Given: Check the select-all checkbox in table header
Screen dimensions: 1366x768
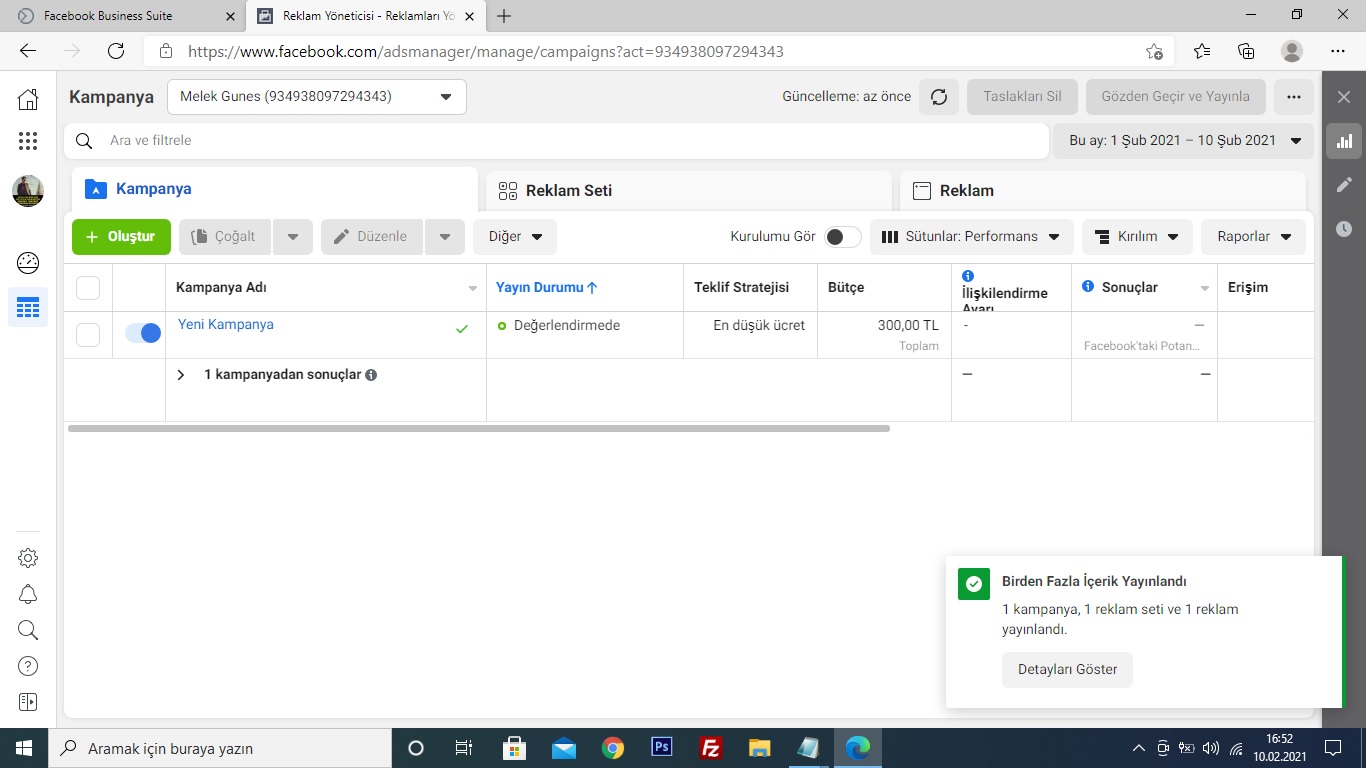Looking at the screenshot, I should (x=88, y=288).
